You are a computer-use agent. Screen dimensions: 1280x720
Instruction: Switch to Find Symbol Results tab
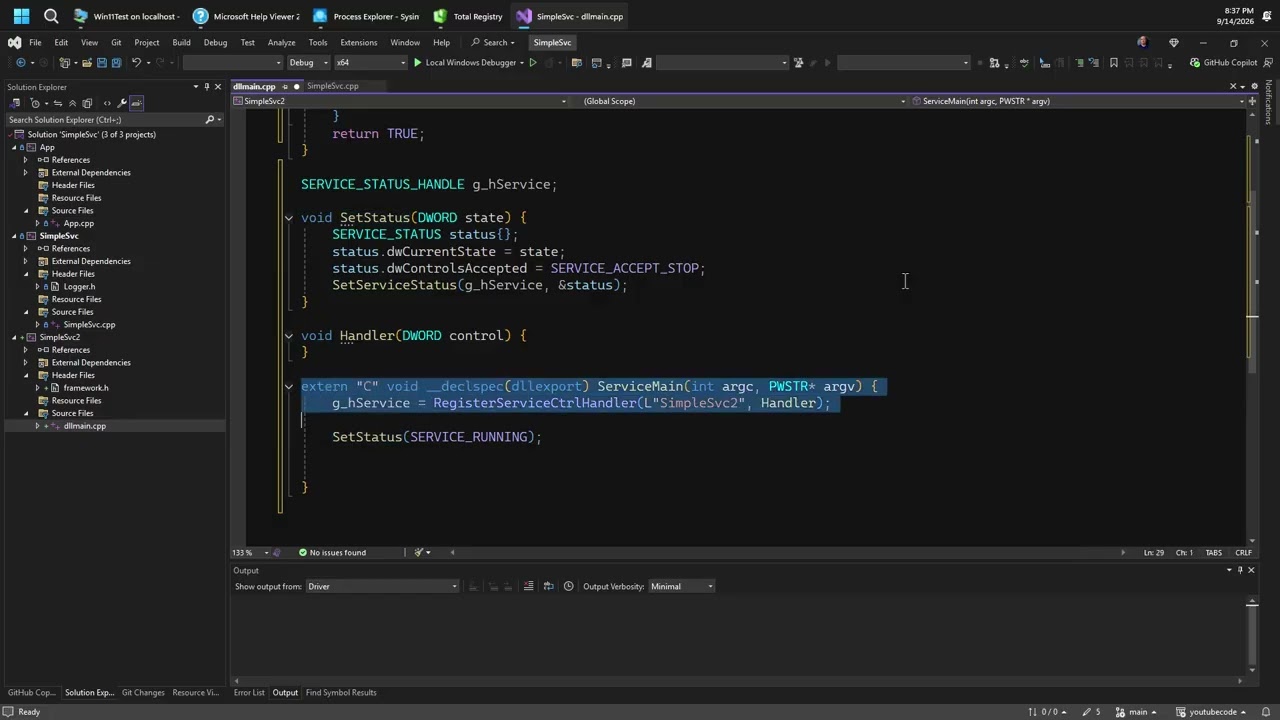click(341, 692)
